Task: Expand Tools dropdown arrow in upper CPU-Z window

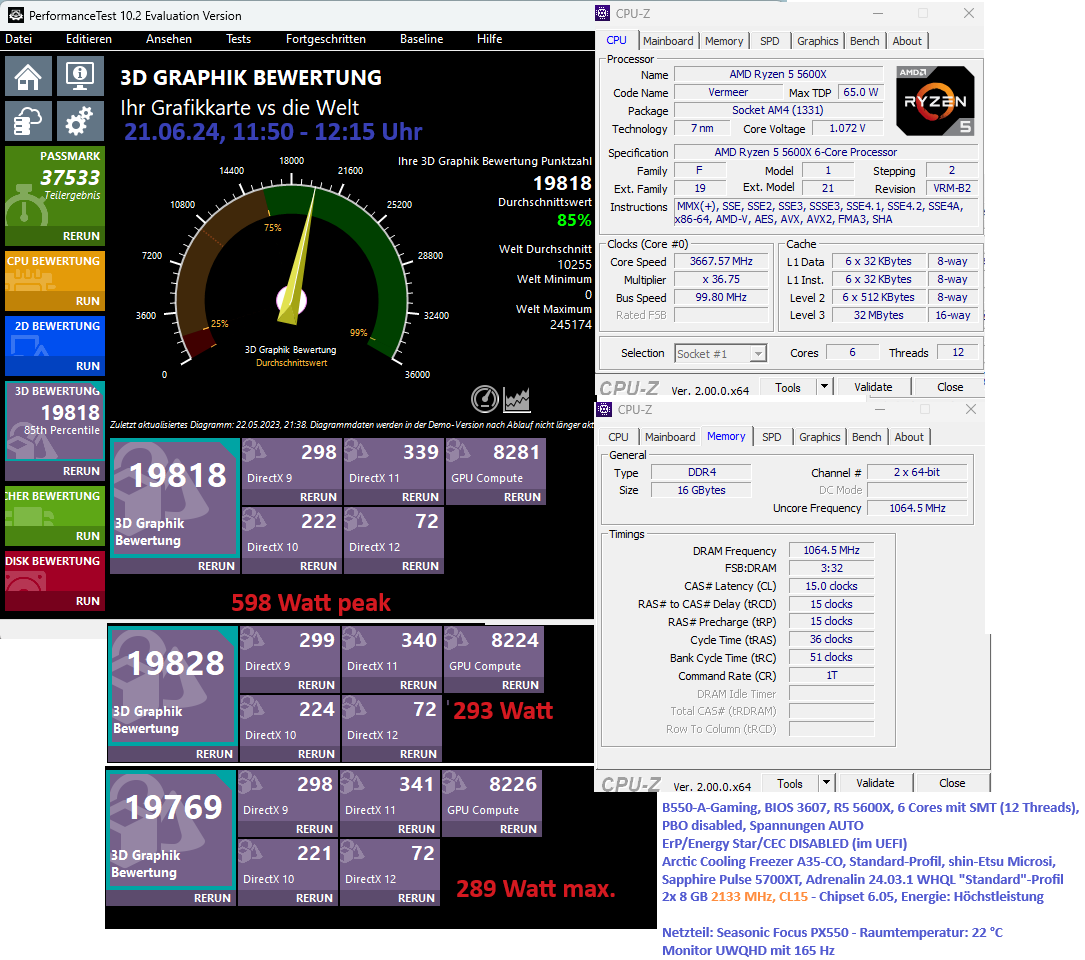Action: (824, 387)
